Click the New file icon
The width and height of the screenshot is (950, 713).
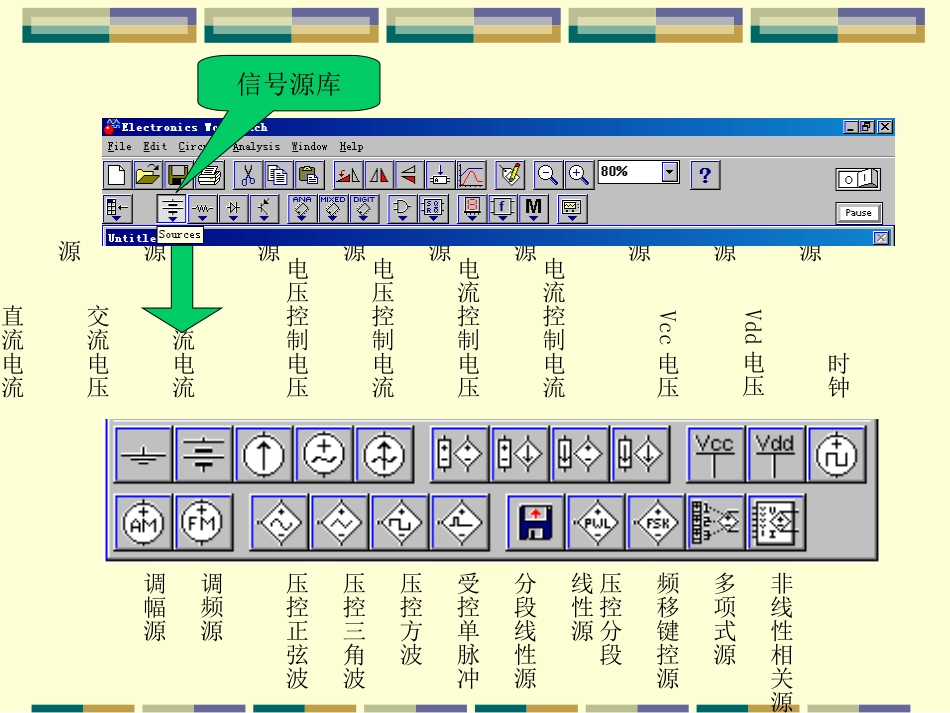click(116, 176)
